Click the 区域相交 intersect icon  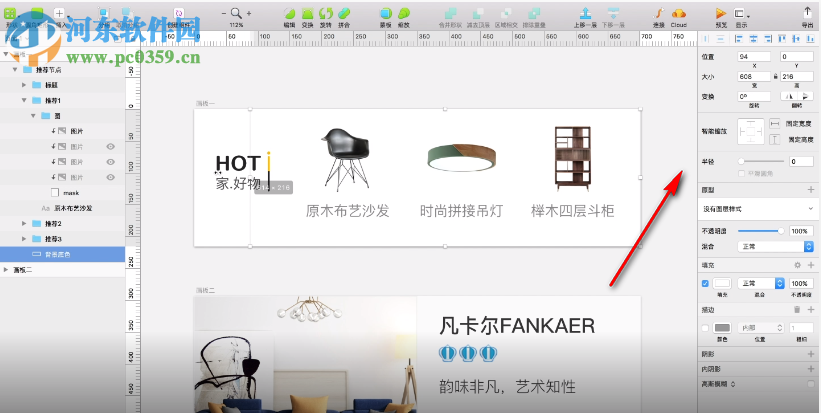(506, 13)
